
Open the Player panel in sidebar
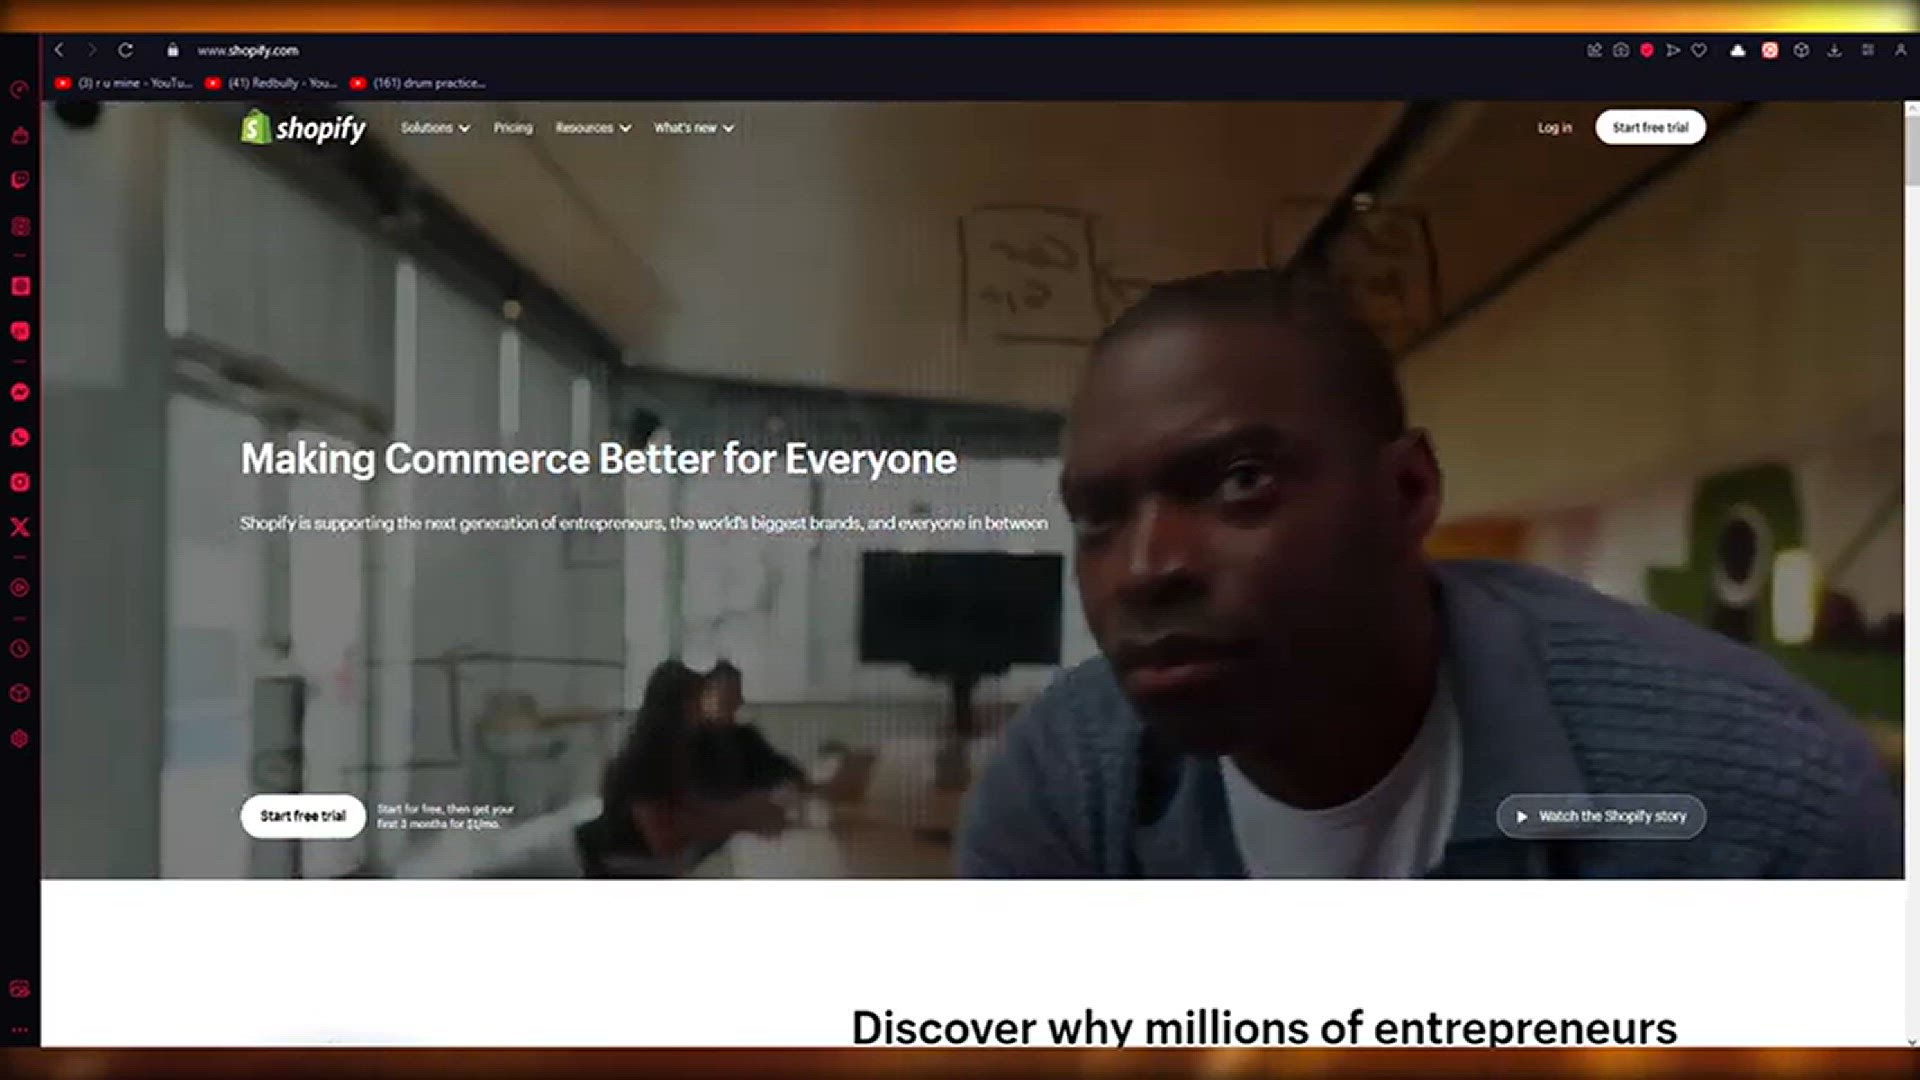click(x=20, y=588)
